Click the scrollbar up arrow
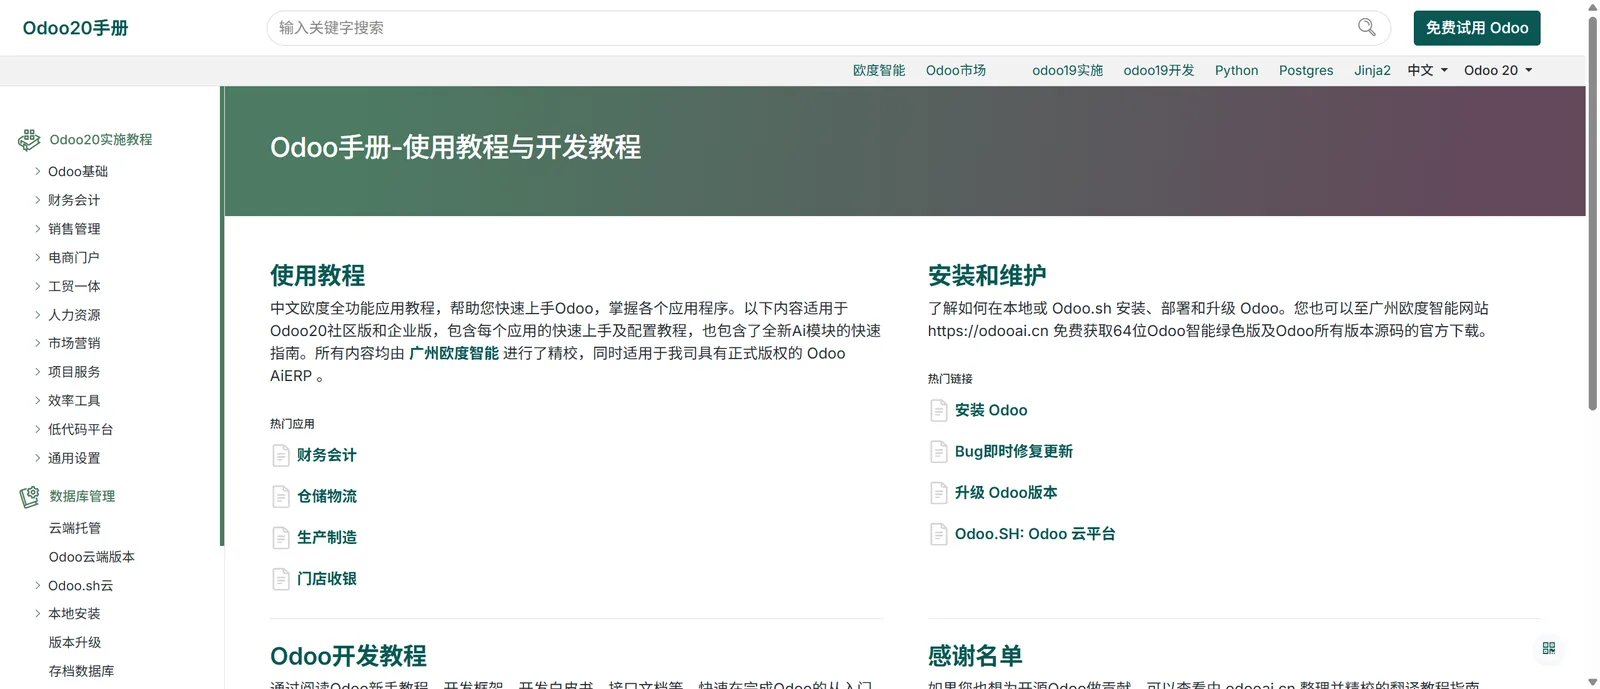This screenshot has height=689, width=1600. (1592, 6)
